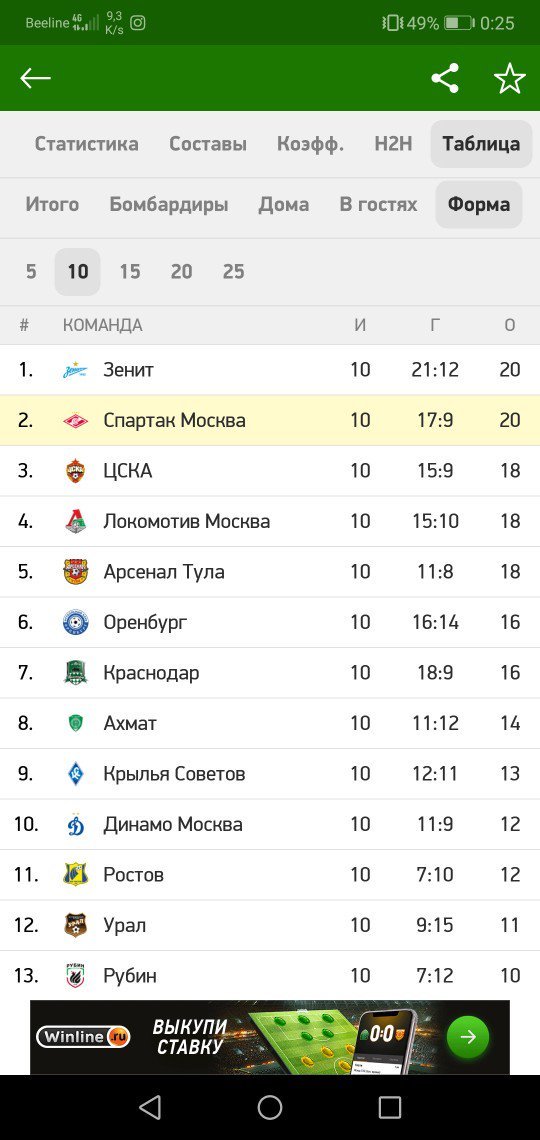Show the Бомбардиры table

tap(169, 204)
